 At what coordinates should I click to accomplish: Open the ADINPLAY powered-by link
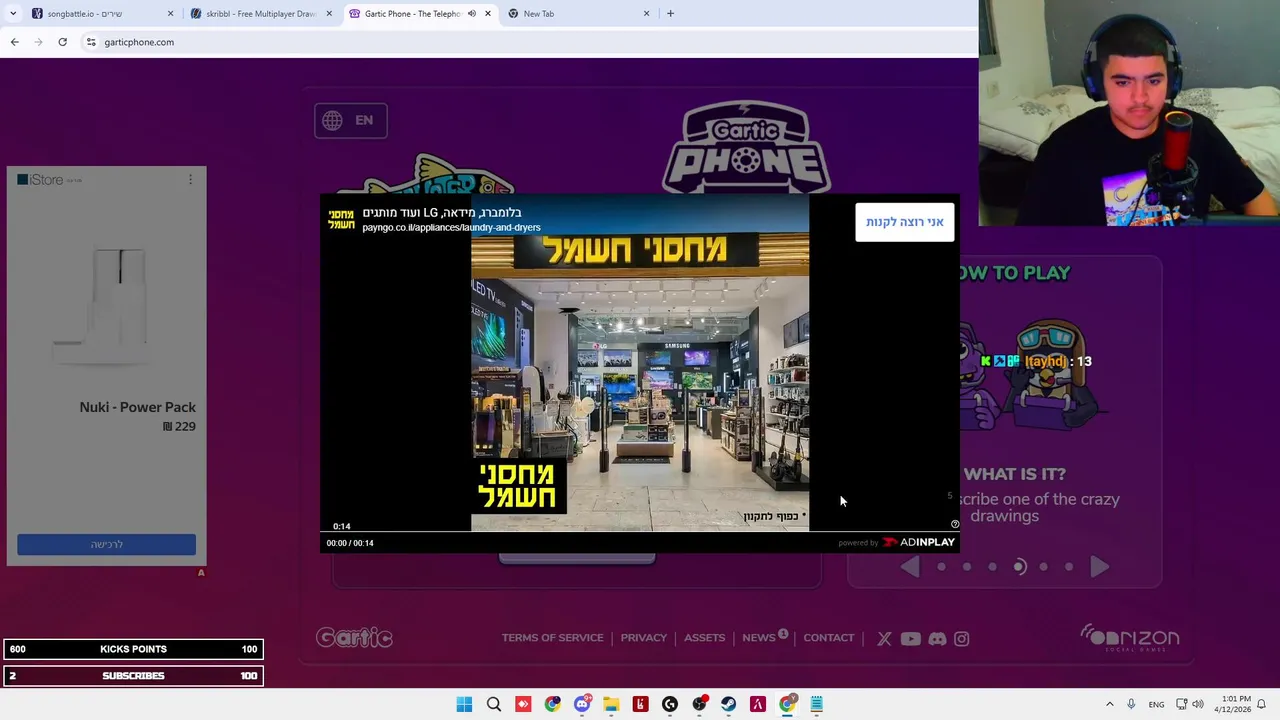pos(897,542)
